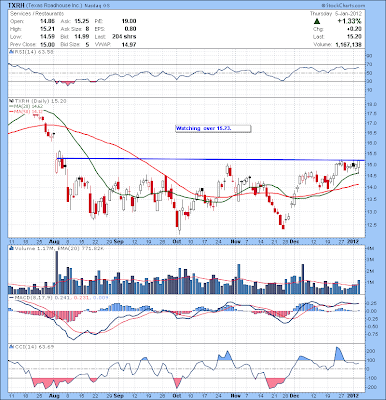Click the blue horizontal resistance line
The image size is (386, 400).
pyautogui.click(x=211, y=159)
